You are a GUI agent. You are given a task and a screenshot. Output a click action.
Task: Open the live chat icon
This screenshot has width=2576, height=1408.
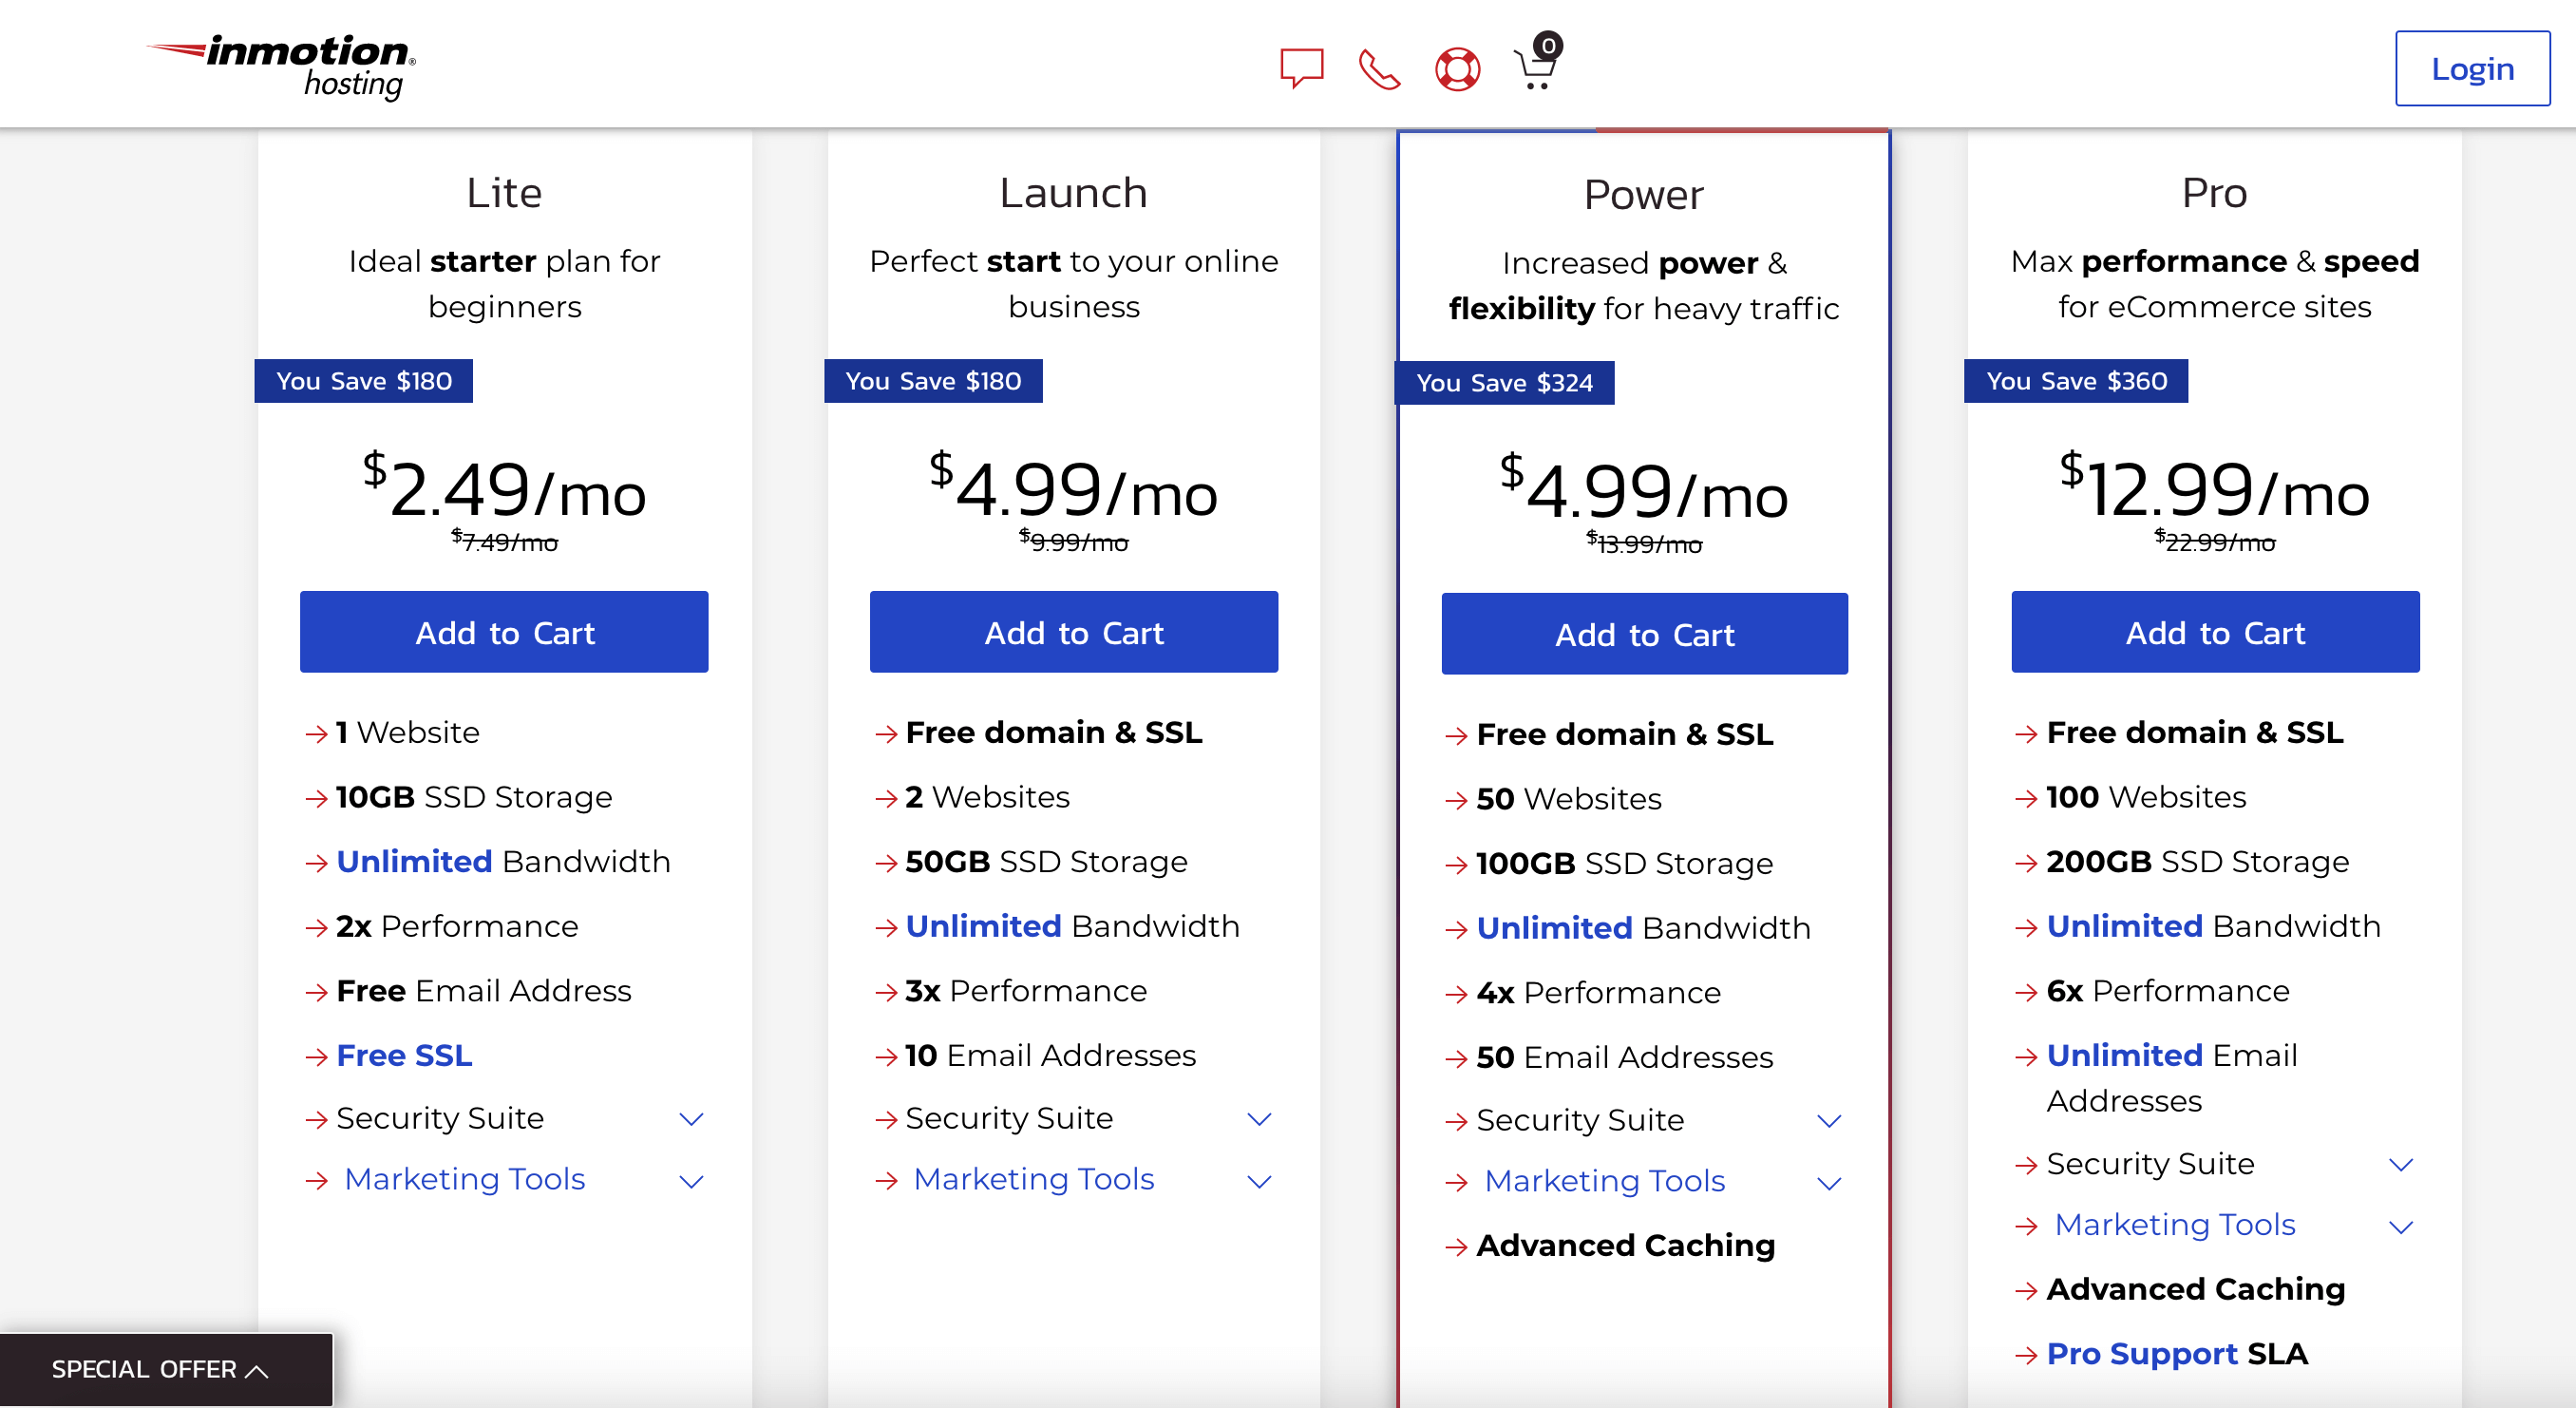pyautogui.click(x=1302, y=69)
